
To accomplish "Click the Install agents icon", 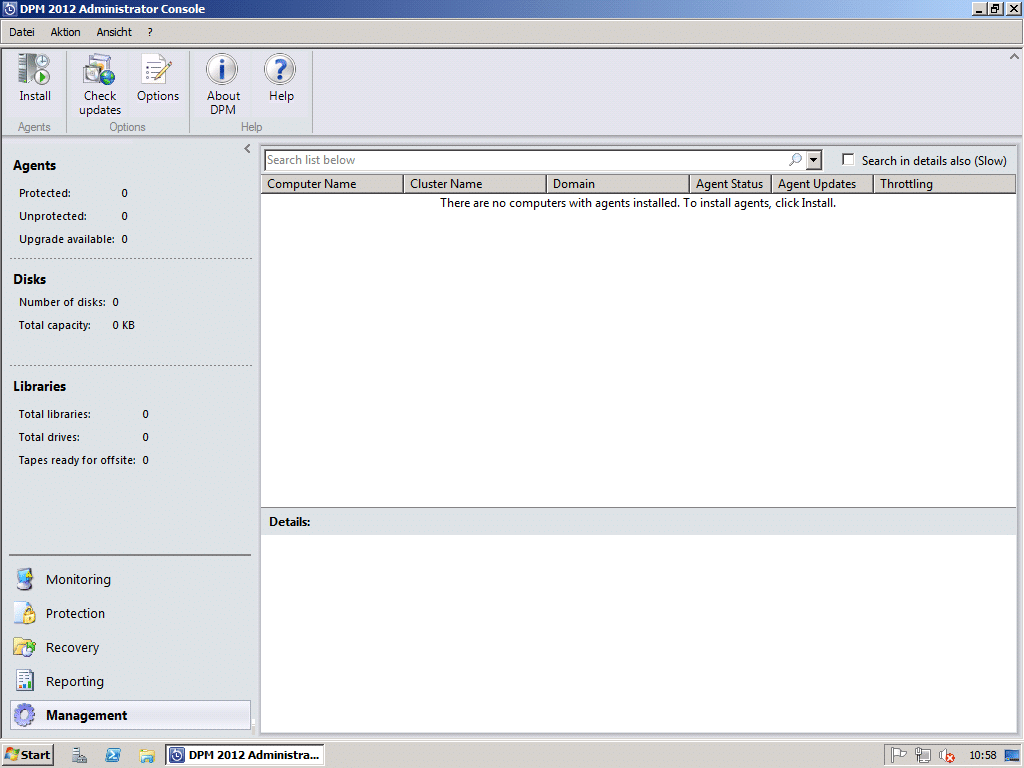I will point(34,70).
